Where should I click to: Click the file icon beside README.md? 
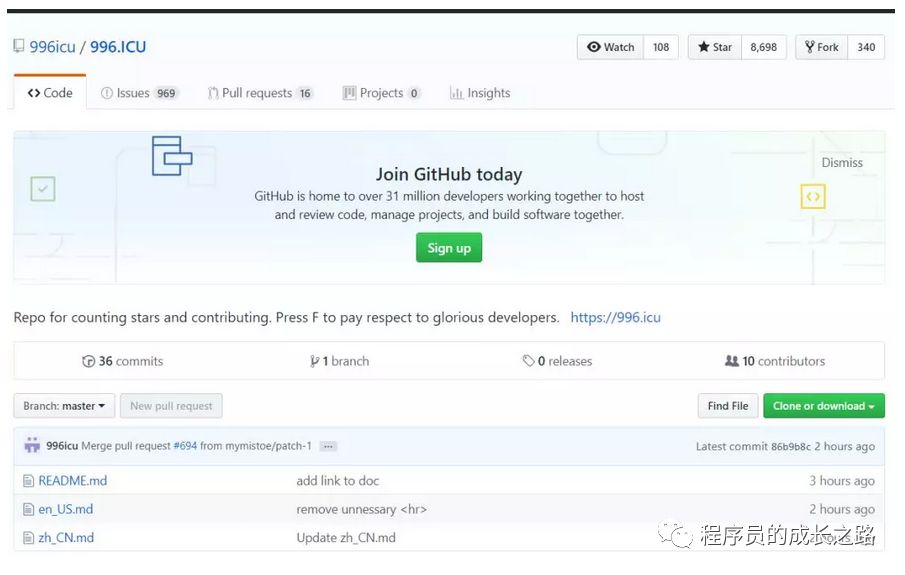pos(28,481)
